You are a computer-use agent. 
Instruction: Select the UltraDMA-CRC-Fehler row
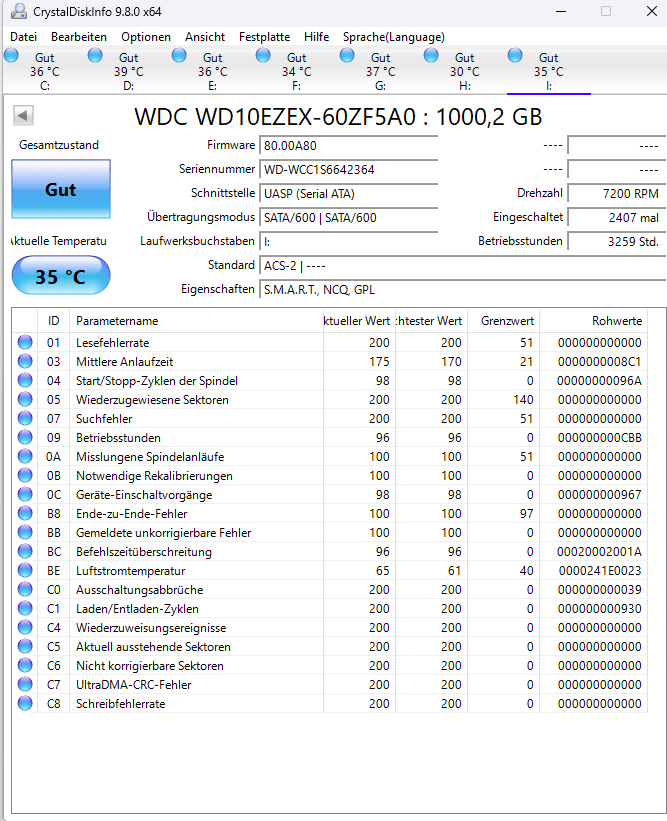(330, 684)
